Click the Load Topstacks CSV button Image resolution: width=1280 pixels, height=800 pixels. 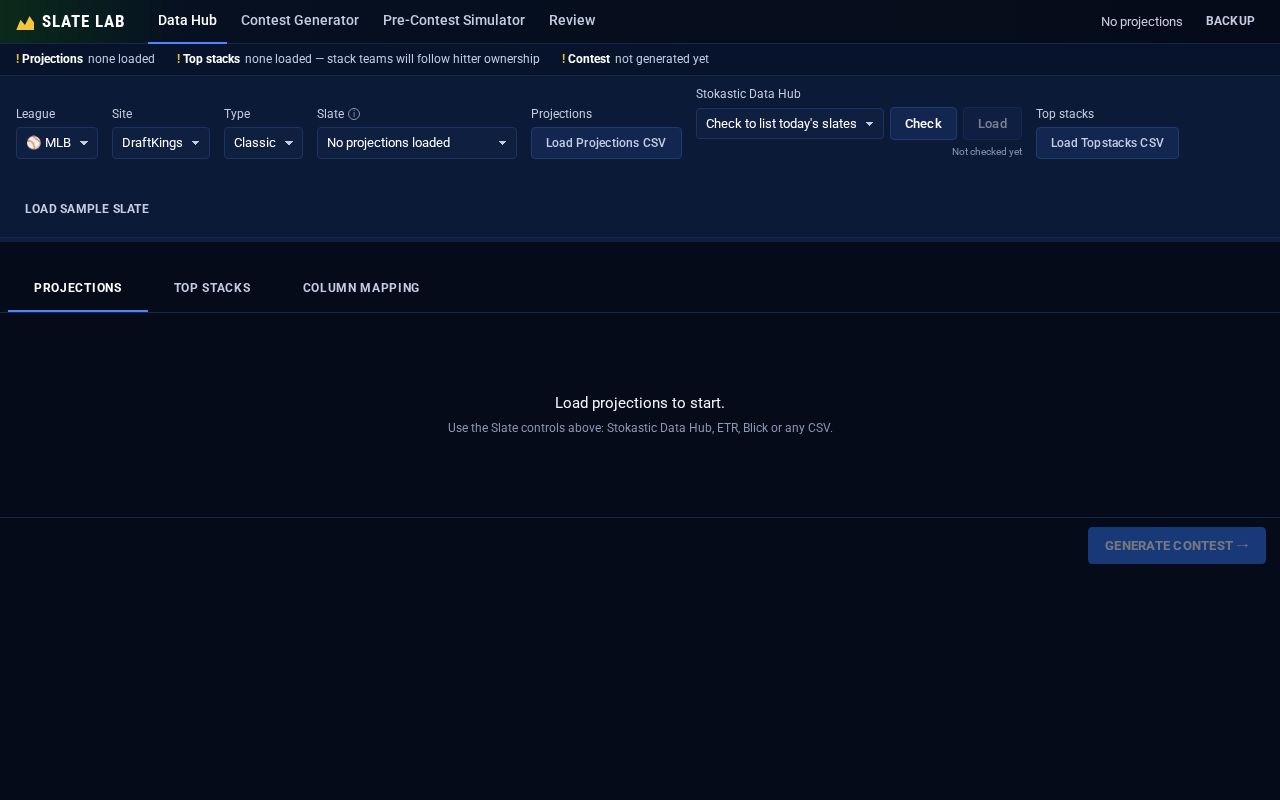(1107, 143)
